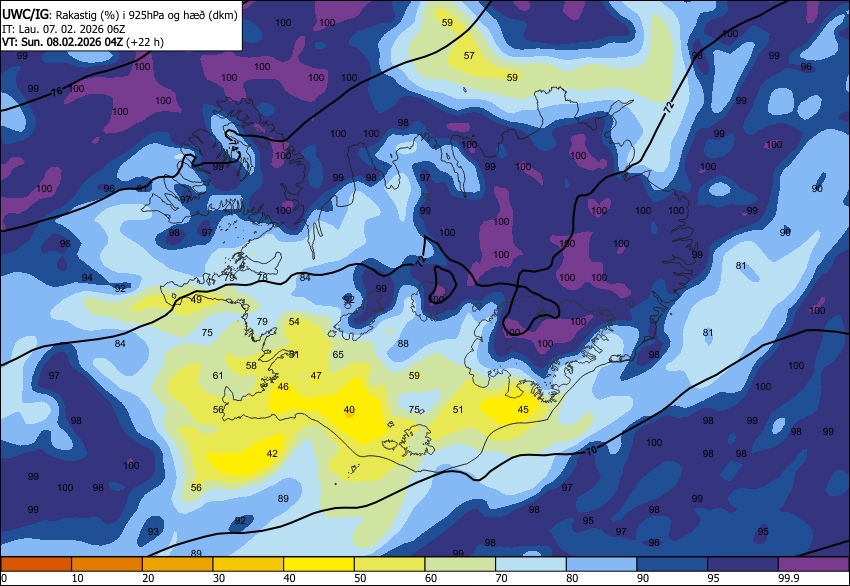Click the humidity value '46' on the map

click(x=283, y=387)
